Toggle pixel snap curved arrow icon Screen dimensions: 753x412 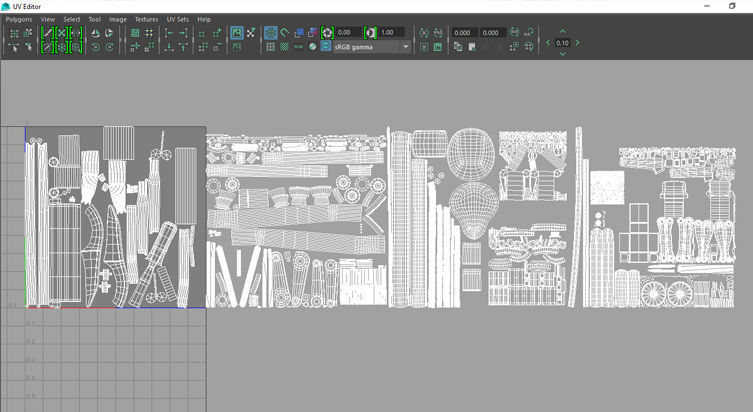point(285,33)
